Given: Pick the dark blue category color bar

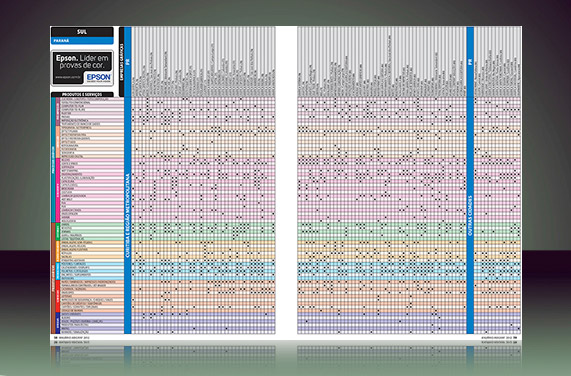Looking at the screenshot, I should pos(58,323).
